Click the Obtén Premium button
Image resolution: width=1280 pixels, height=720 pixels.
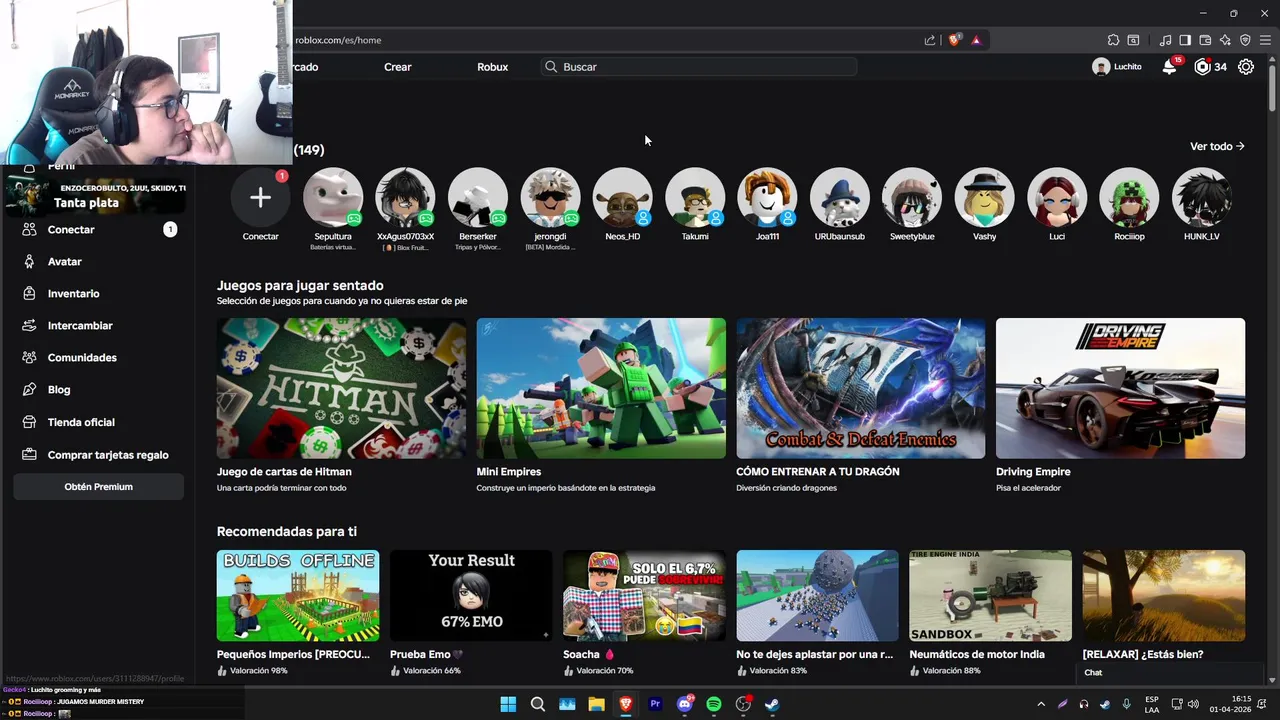point(98,487)
